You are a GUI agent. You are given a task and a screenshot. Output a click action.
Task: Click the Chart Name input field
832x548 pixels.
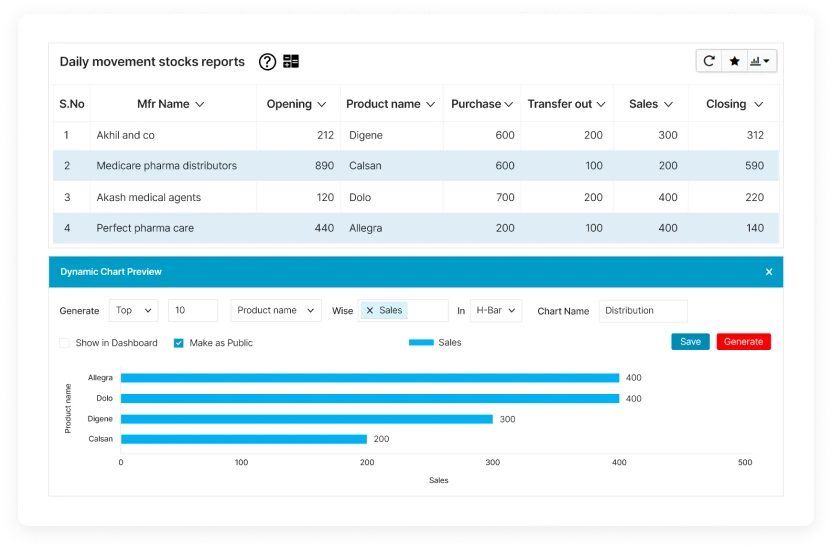643,311
